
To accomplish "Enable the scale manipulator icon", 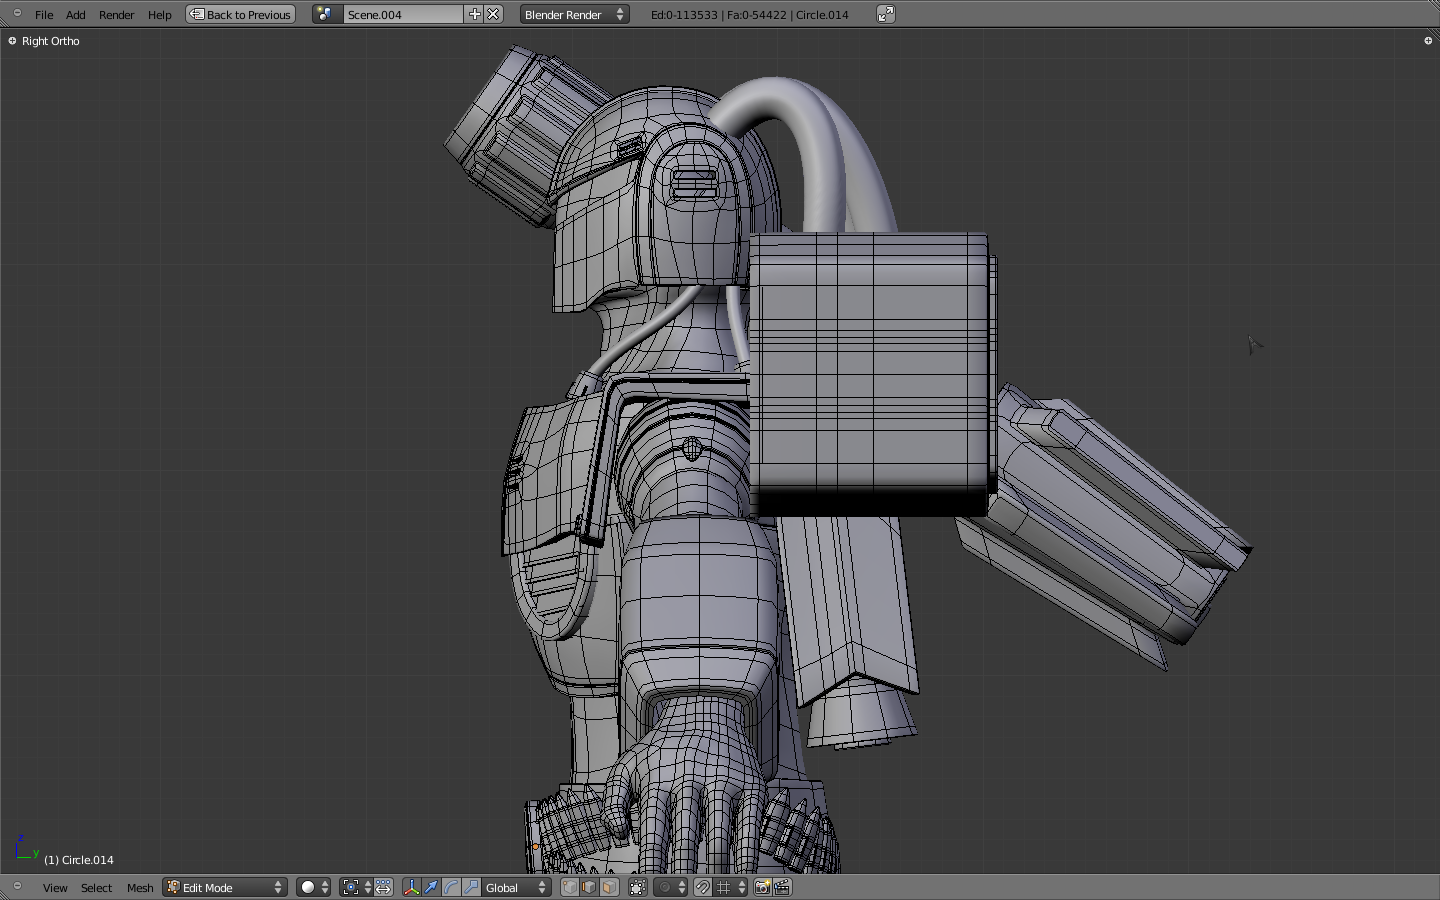I will (471, 888).
